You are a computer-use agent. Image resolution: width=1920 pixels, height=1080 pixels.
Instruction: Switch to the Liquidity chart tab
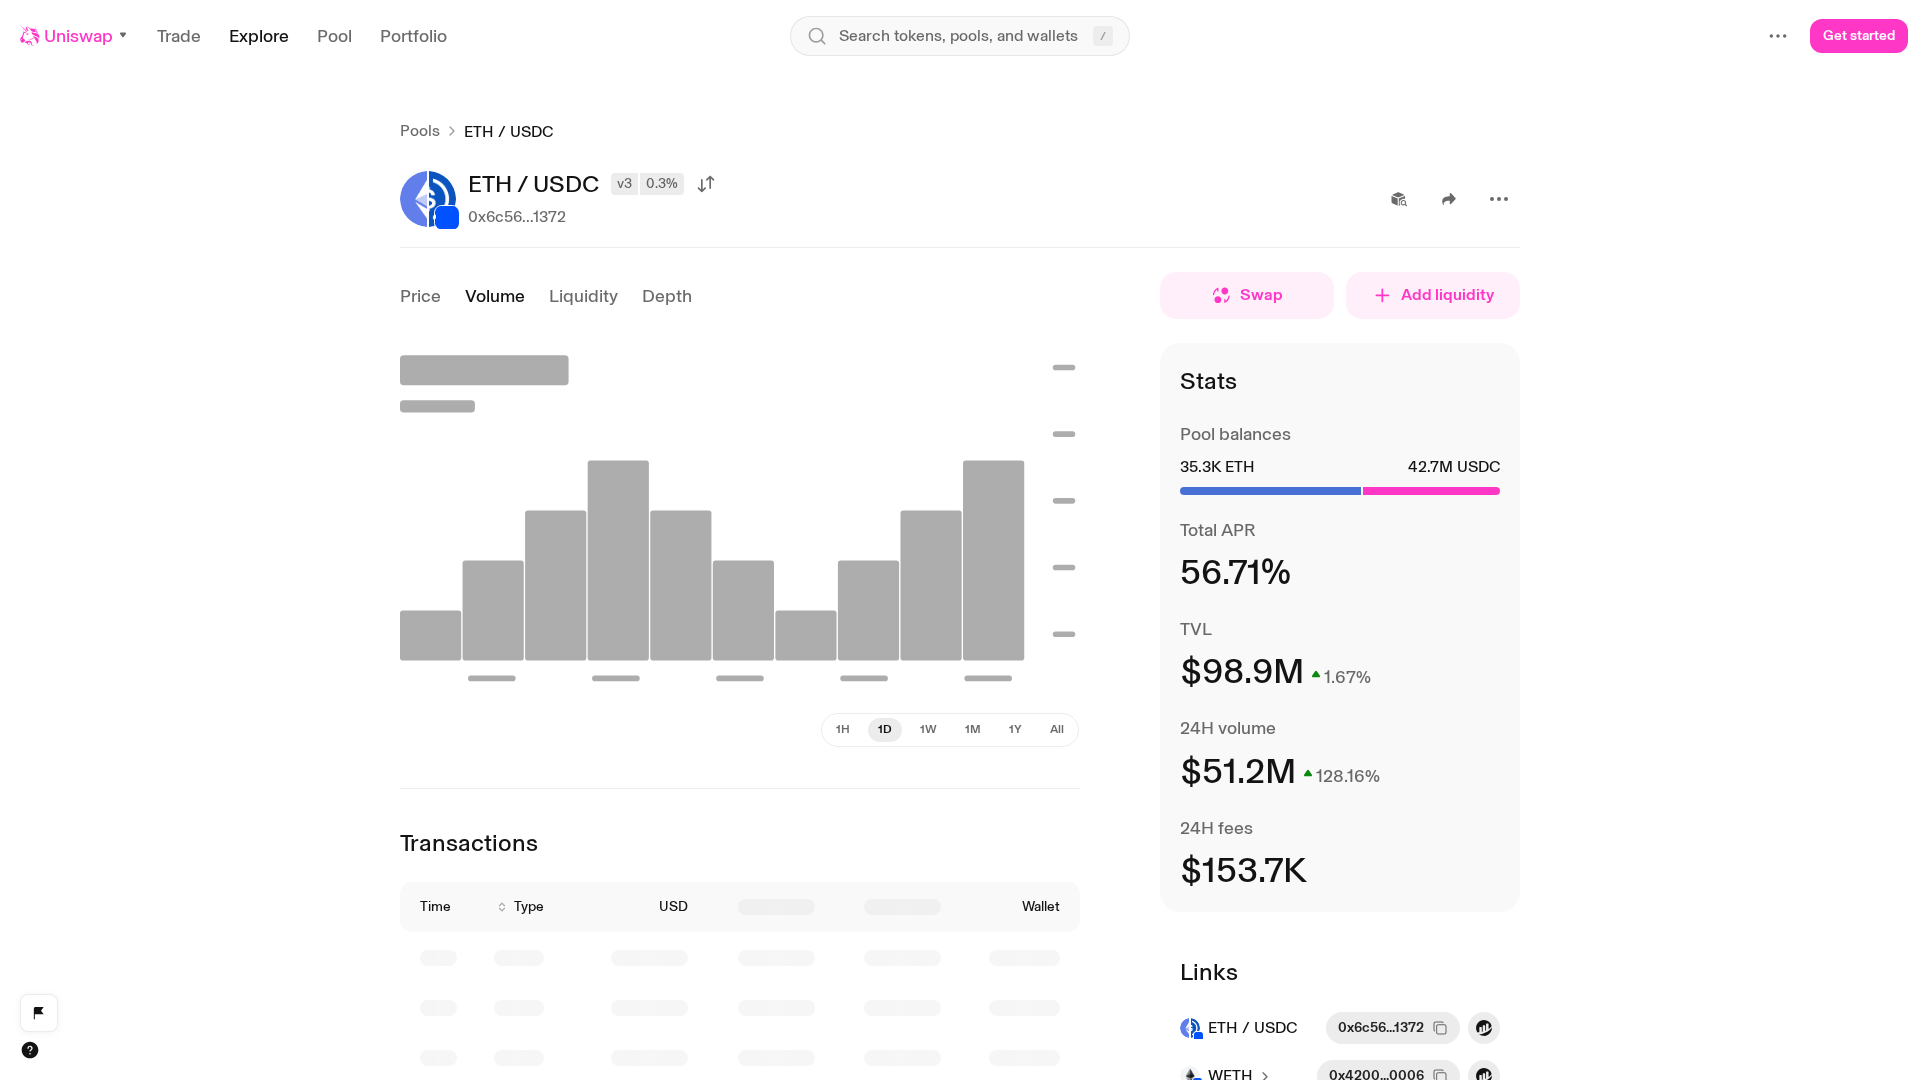[583, 296]
